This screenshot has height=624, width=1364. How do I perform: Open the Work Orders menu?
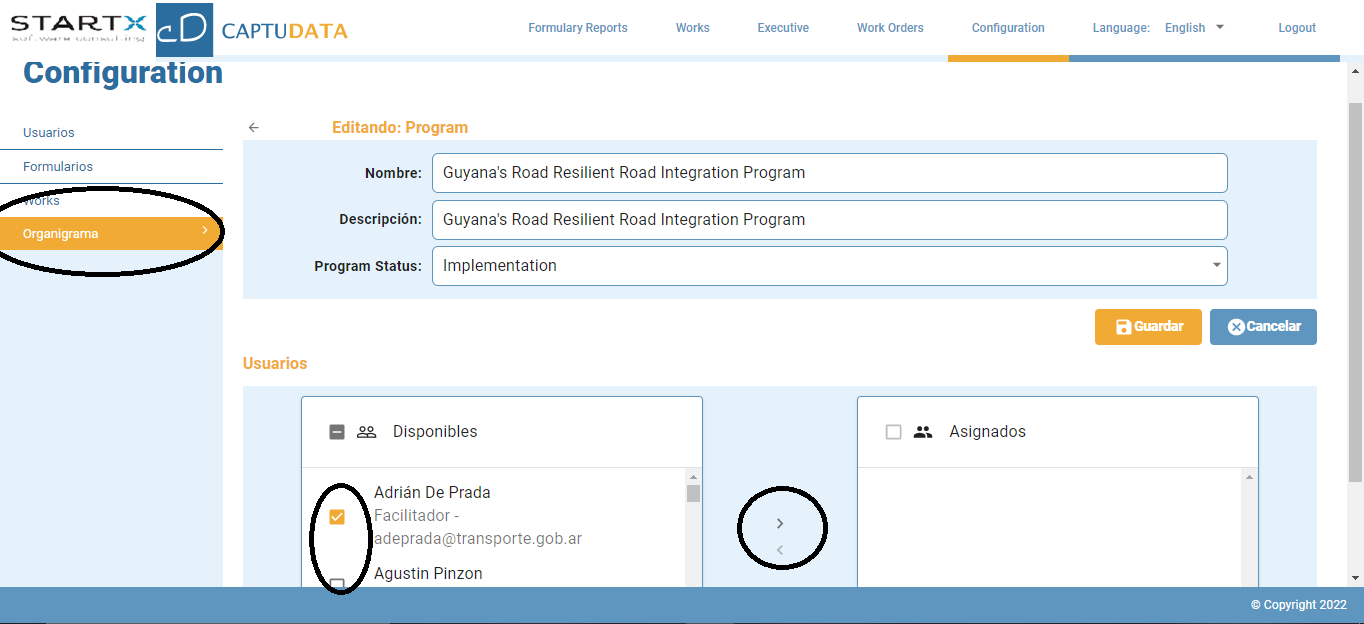click(x=890, y=28)
